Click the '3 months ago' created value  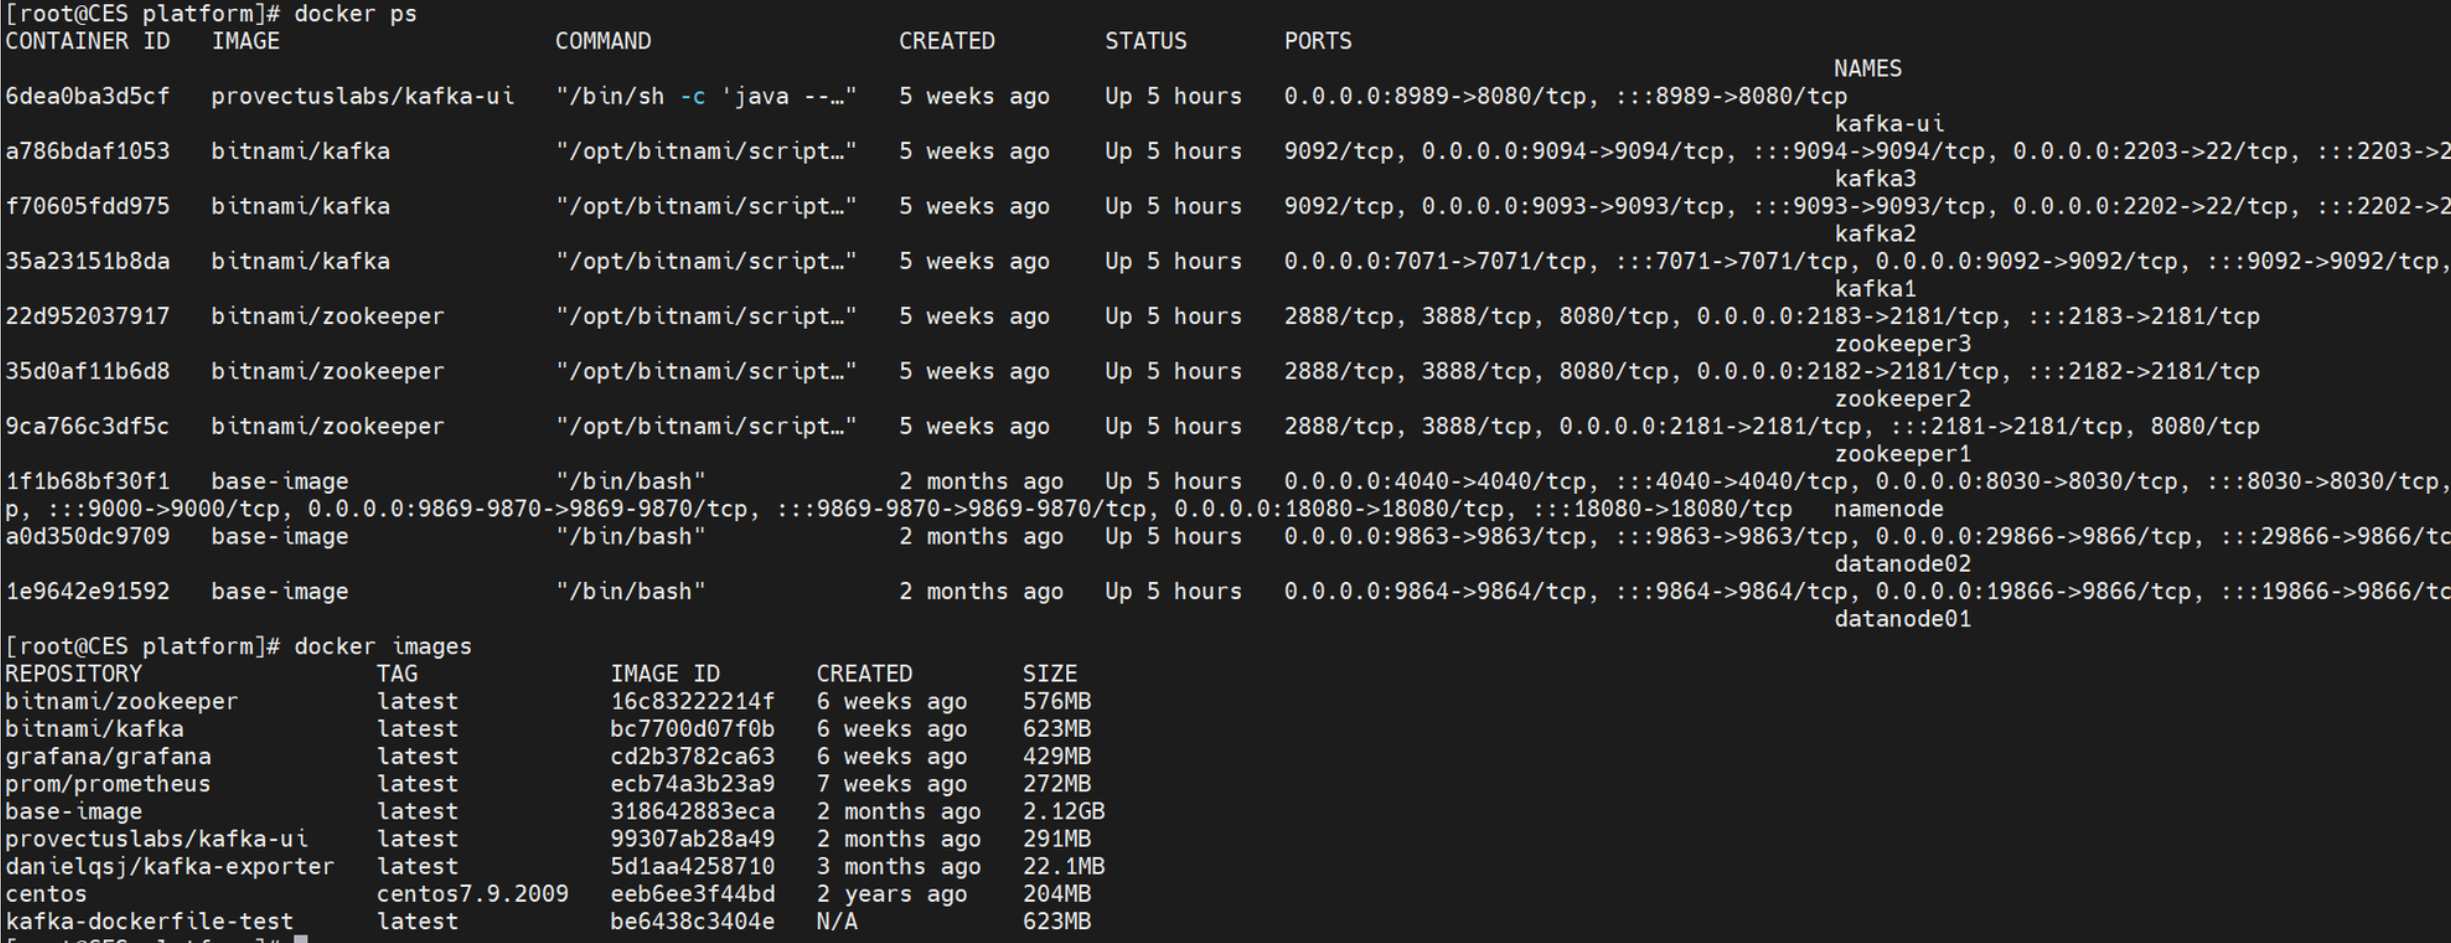pos(898,866)
